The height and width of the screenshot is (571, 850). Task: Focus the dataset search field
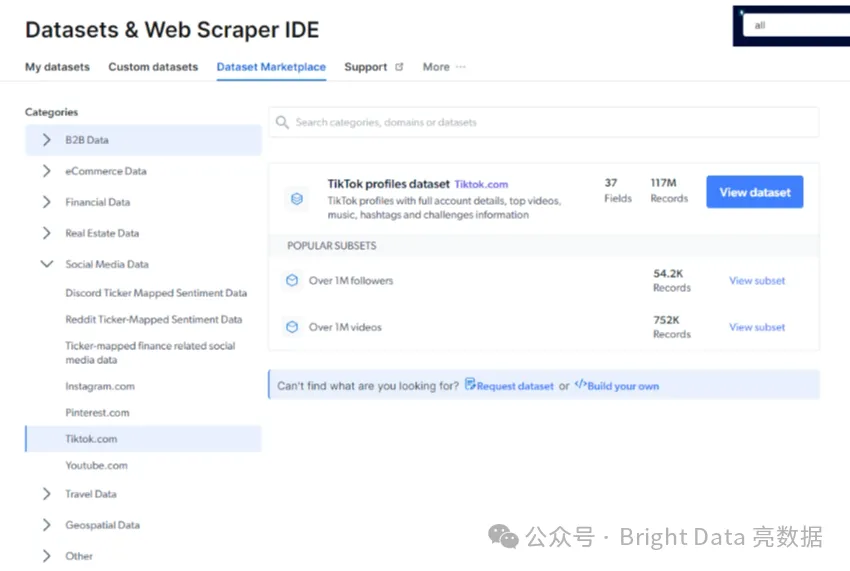click(x=550, y=123)
